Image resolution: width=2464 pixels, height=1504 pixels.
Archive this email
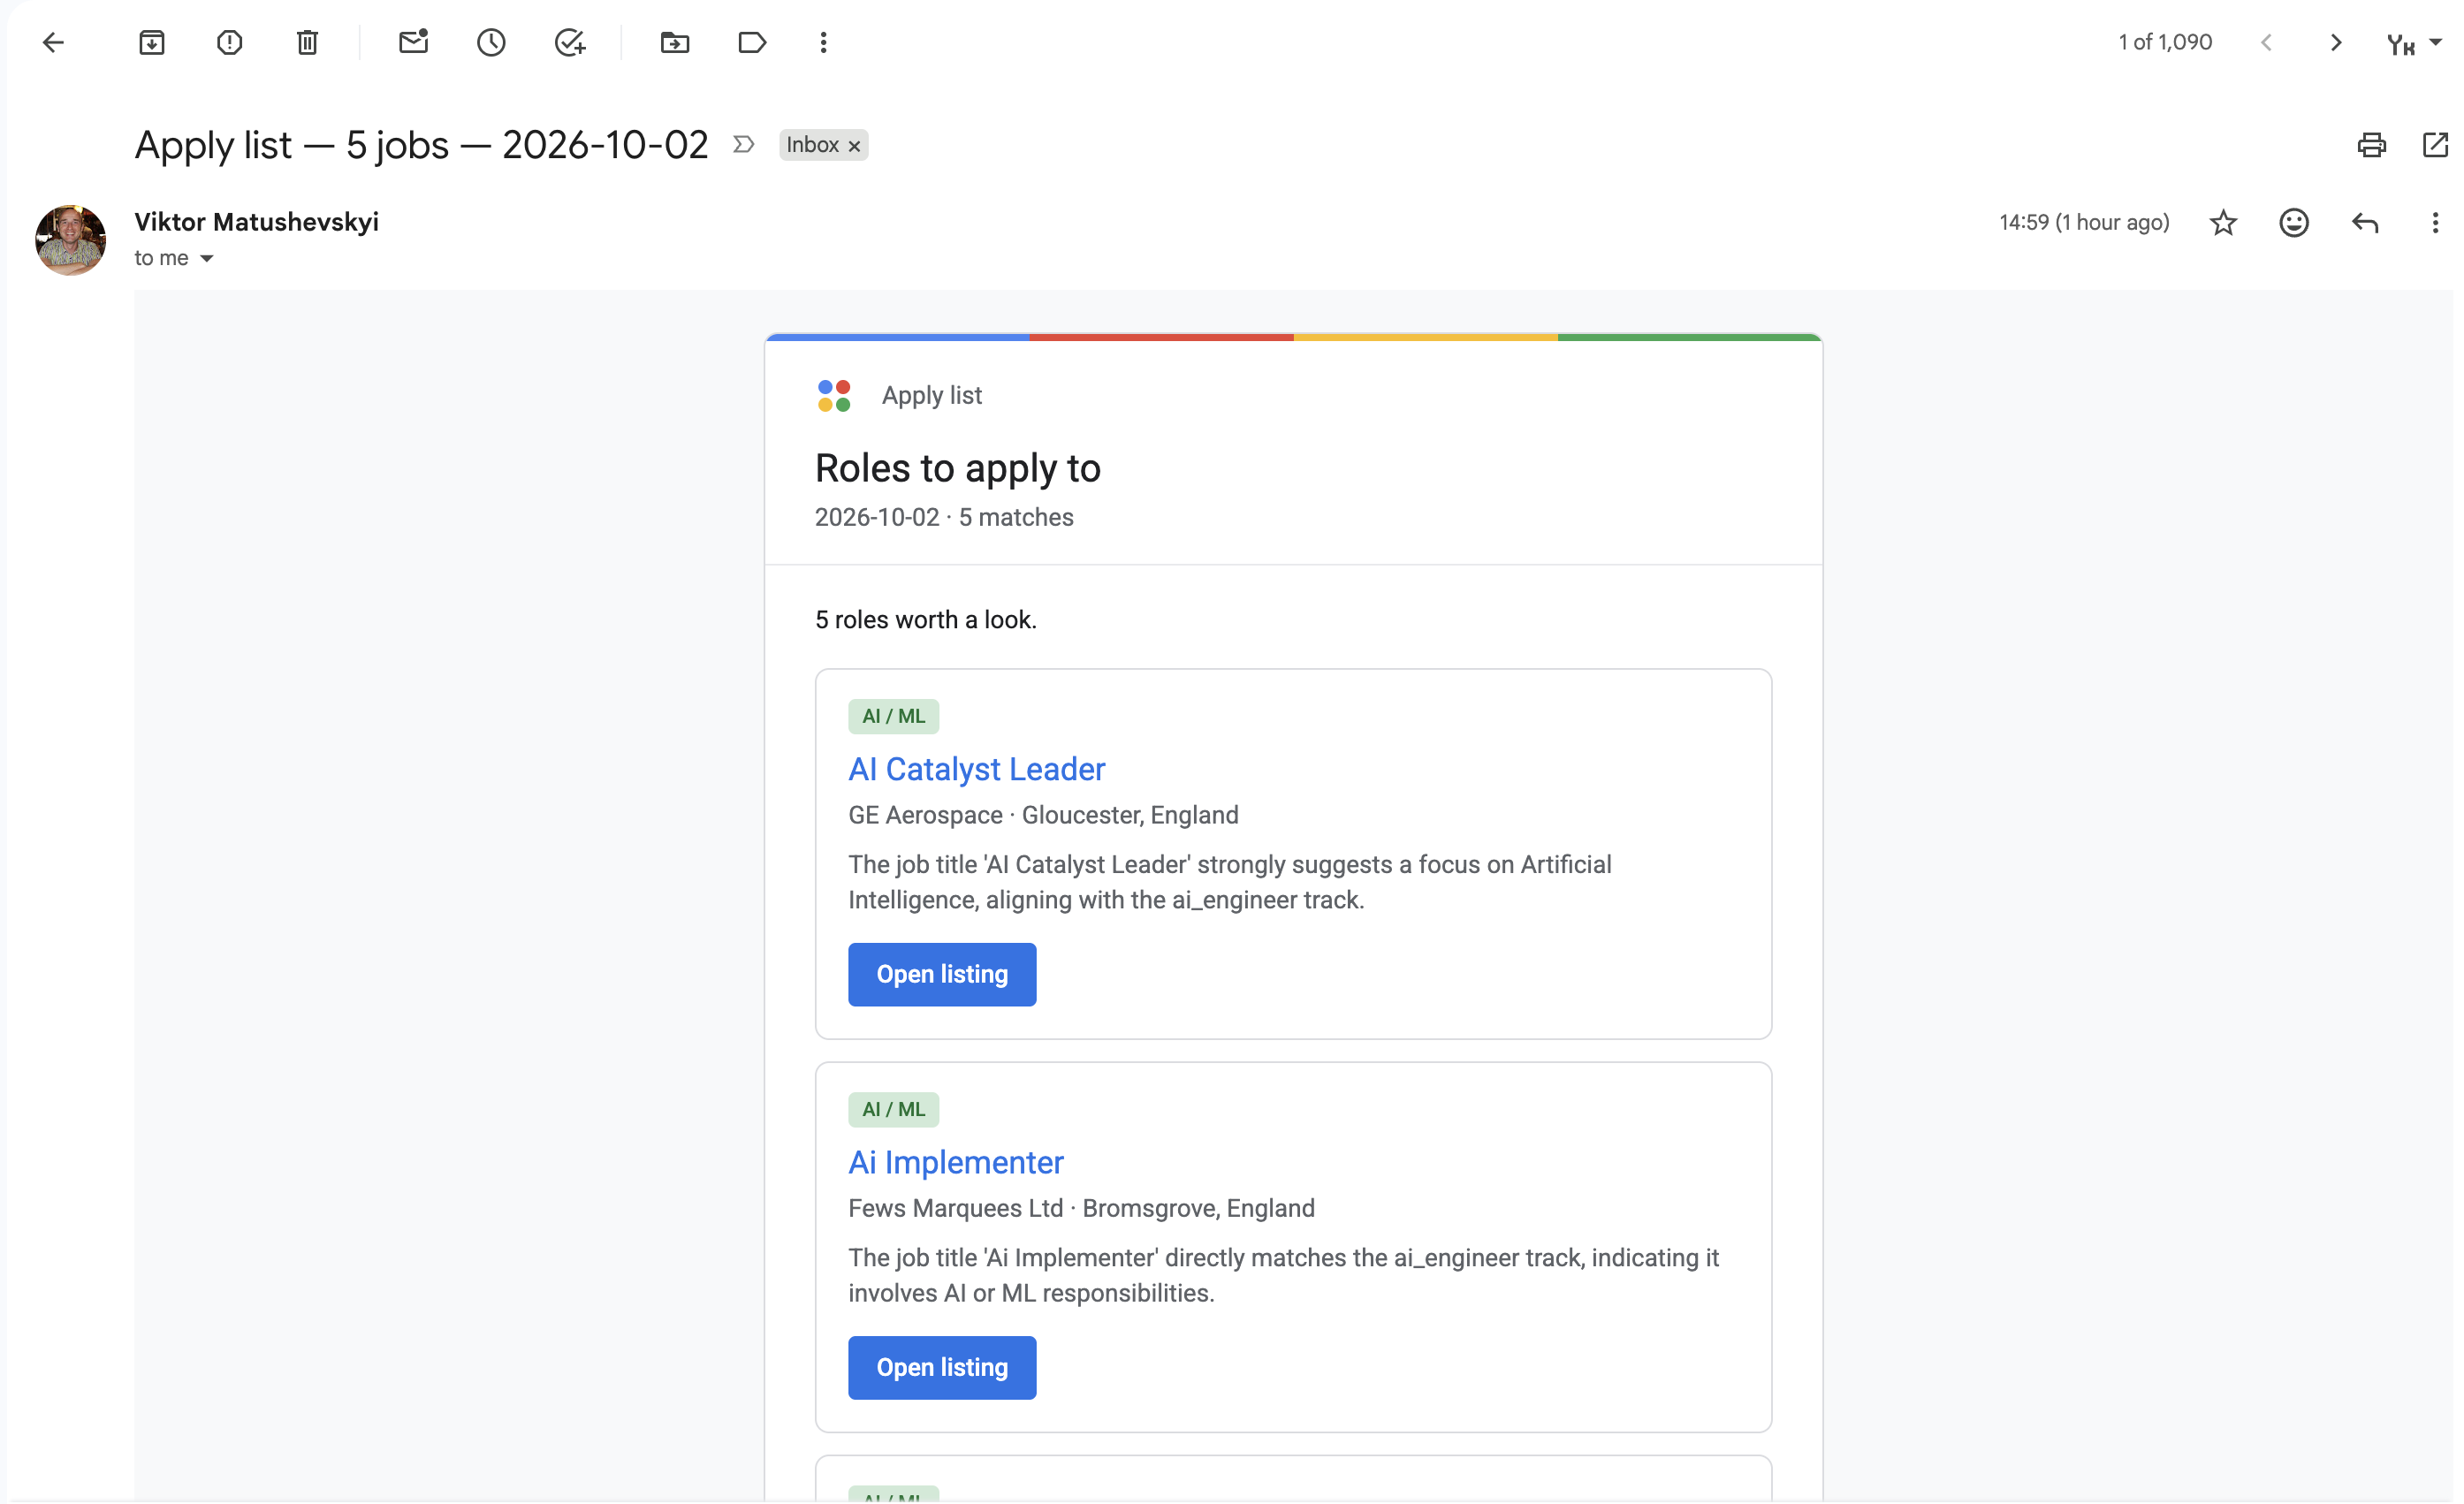click(152, 42)
